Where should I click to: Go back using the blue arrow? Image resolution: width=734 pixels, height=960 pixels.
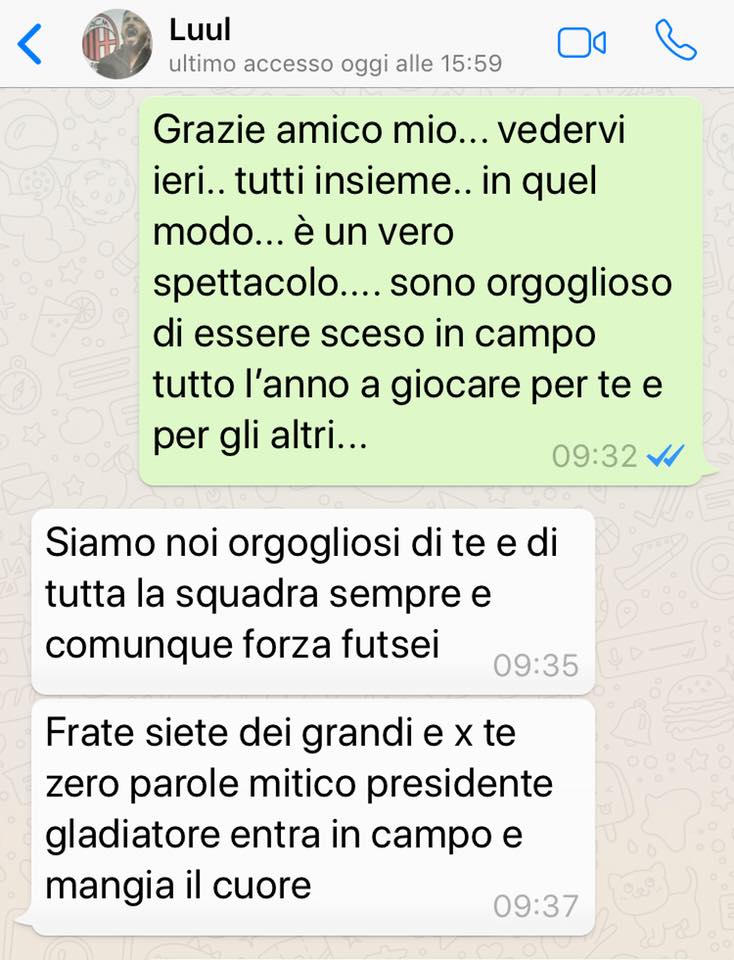[29, 44]
